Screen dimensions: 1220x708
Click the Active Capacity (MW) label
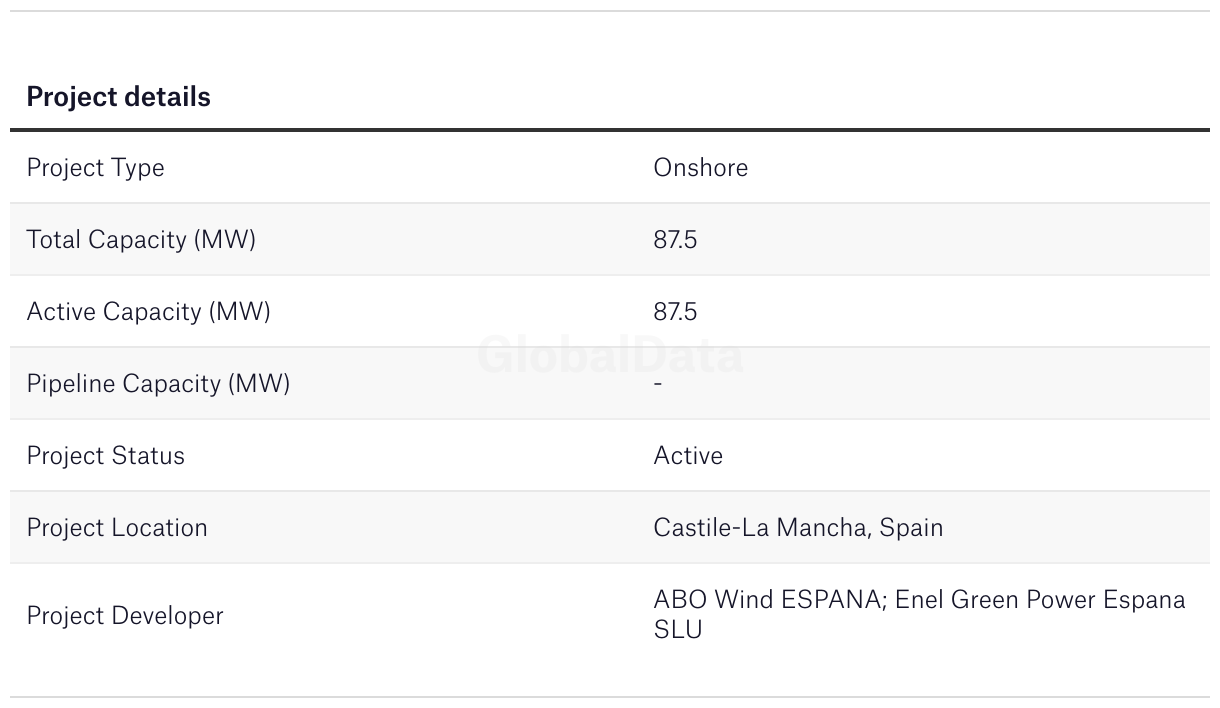click(148, 312)
